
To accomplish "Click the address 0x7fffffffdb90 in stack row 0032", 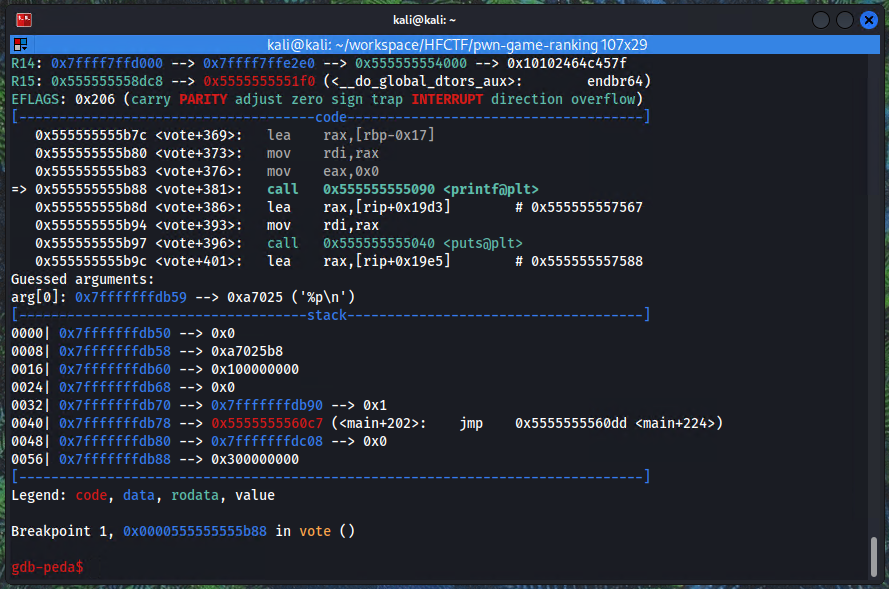I will [266, 406].
